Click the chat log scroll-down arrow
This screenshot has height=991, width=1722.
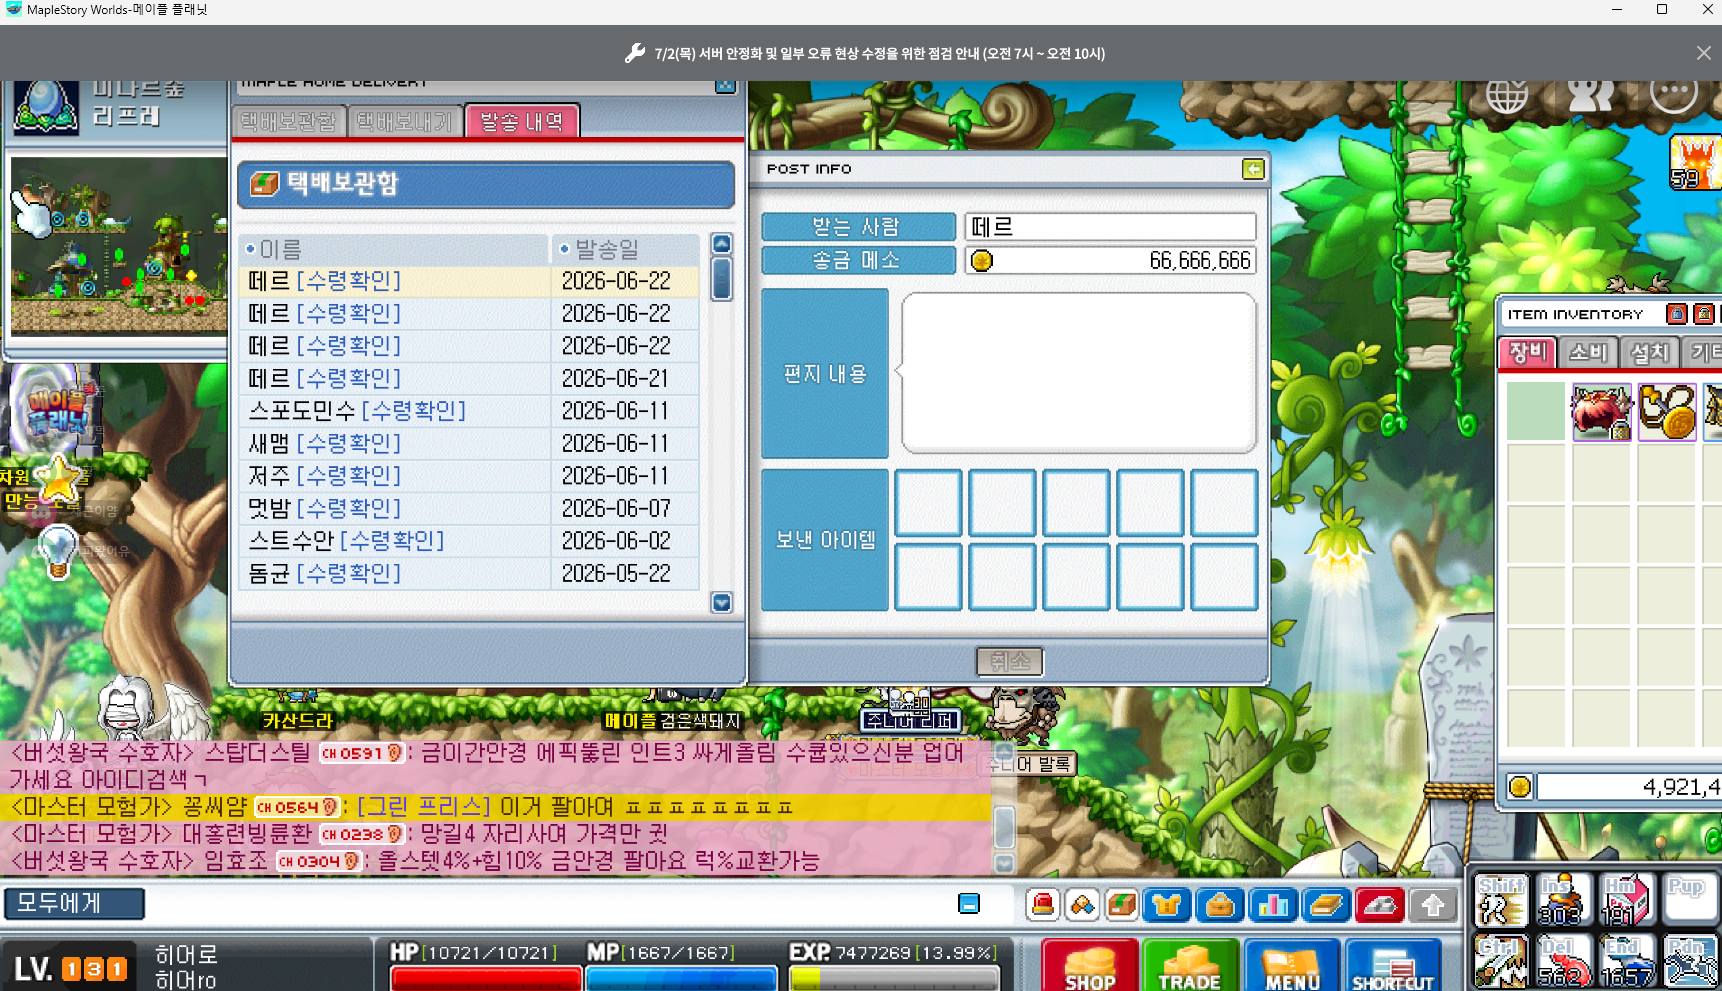point(1004,863)
